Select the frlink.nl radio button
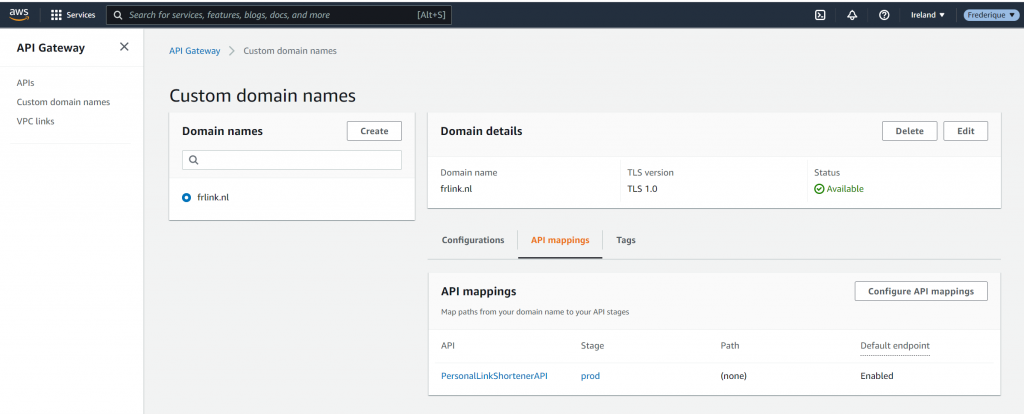 187,198
